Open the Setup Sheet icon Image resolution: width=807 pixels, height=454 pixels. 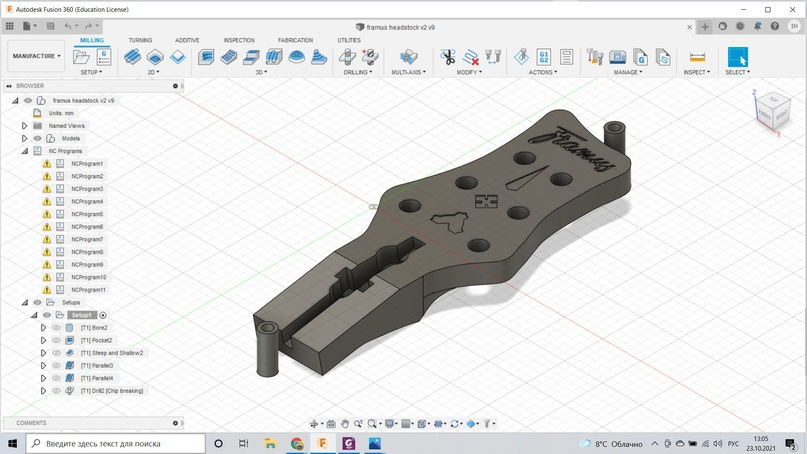coord(567,57)
